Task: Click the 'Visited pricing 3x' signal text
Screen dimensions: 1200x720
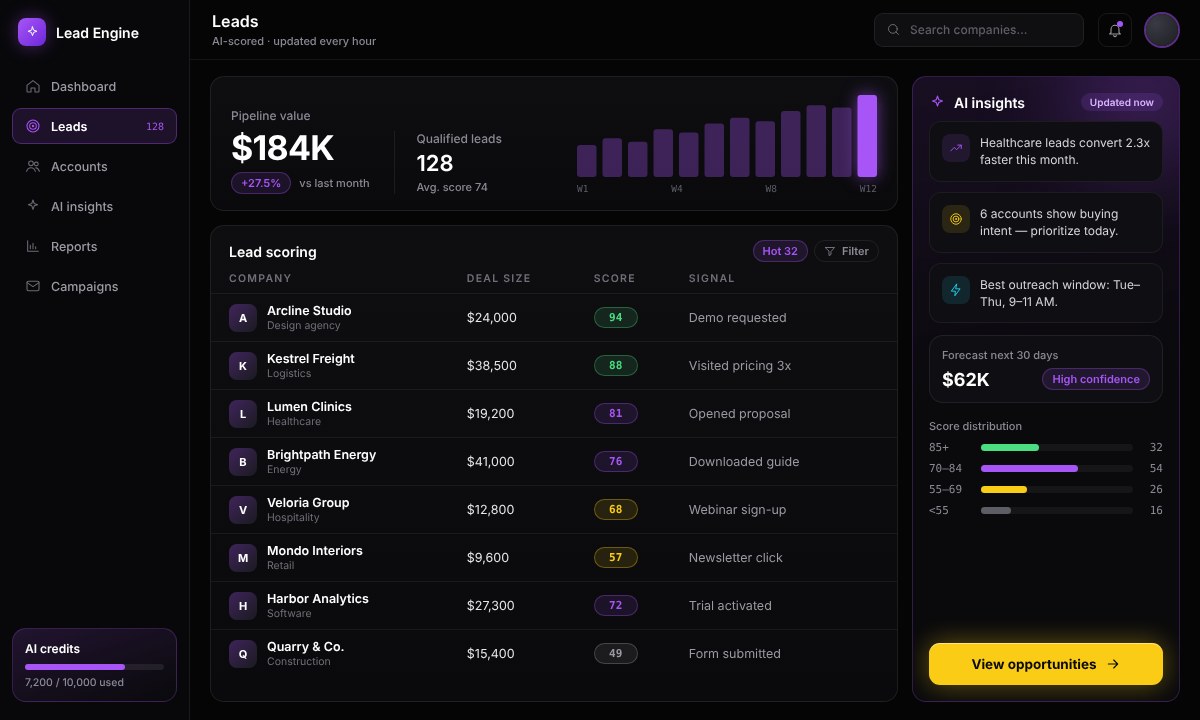Action: point(740,366)
